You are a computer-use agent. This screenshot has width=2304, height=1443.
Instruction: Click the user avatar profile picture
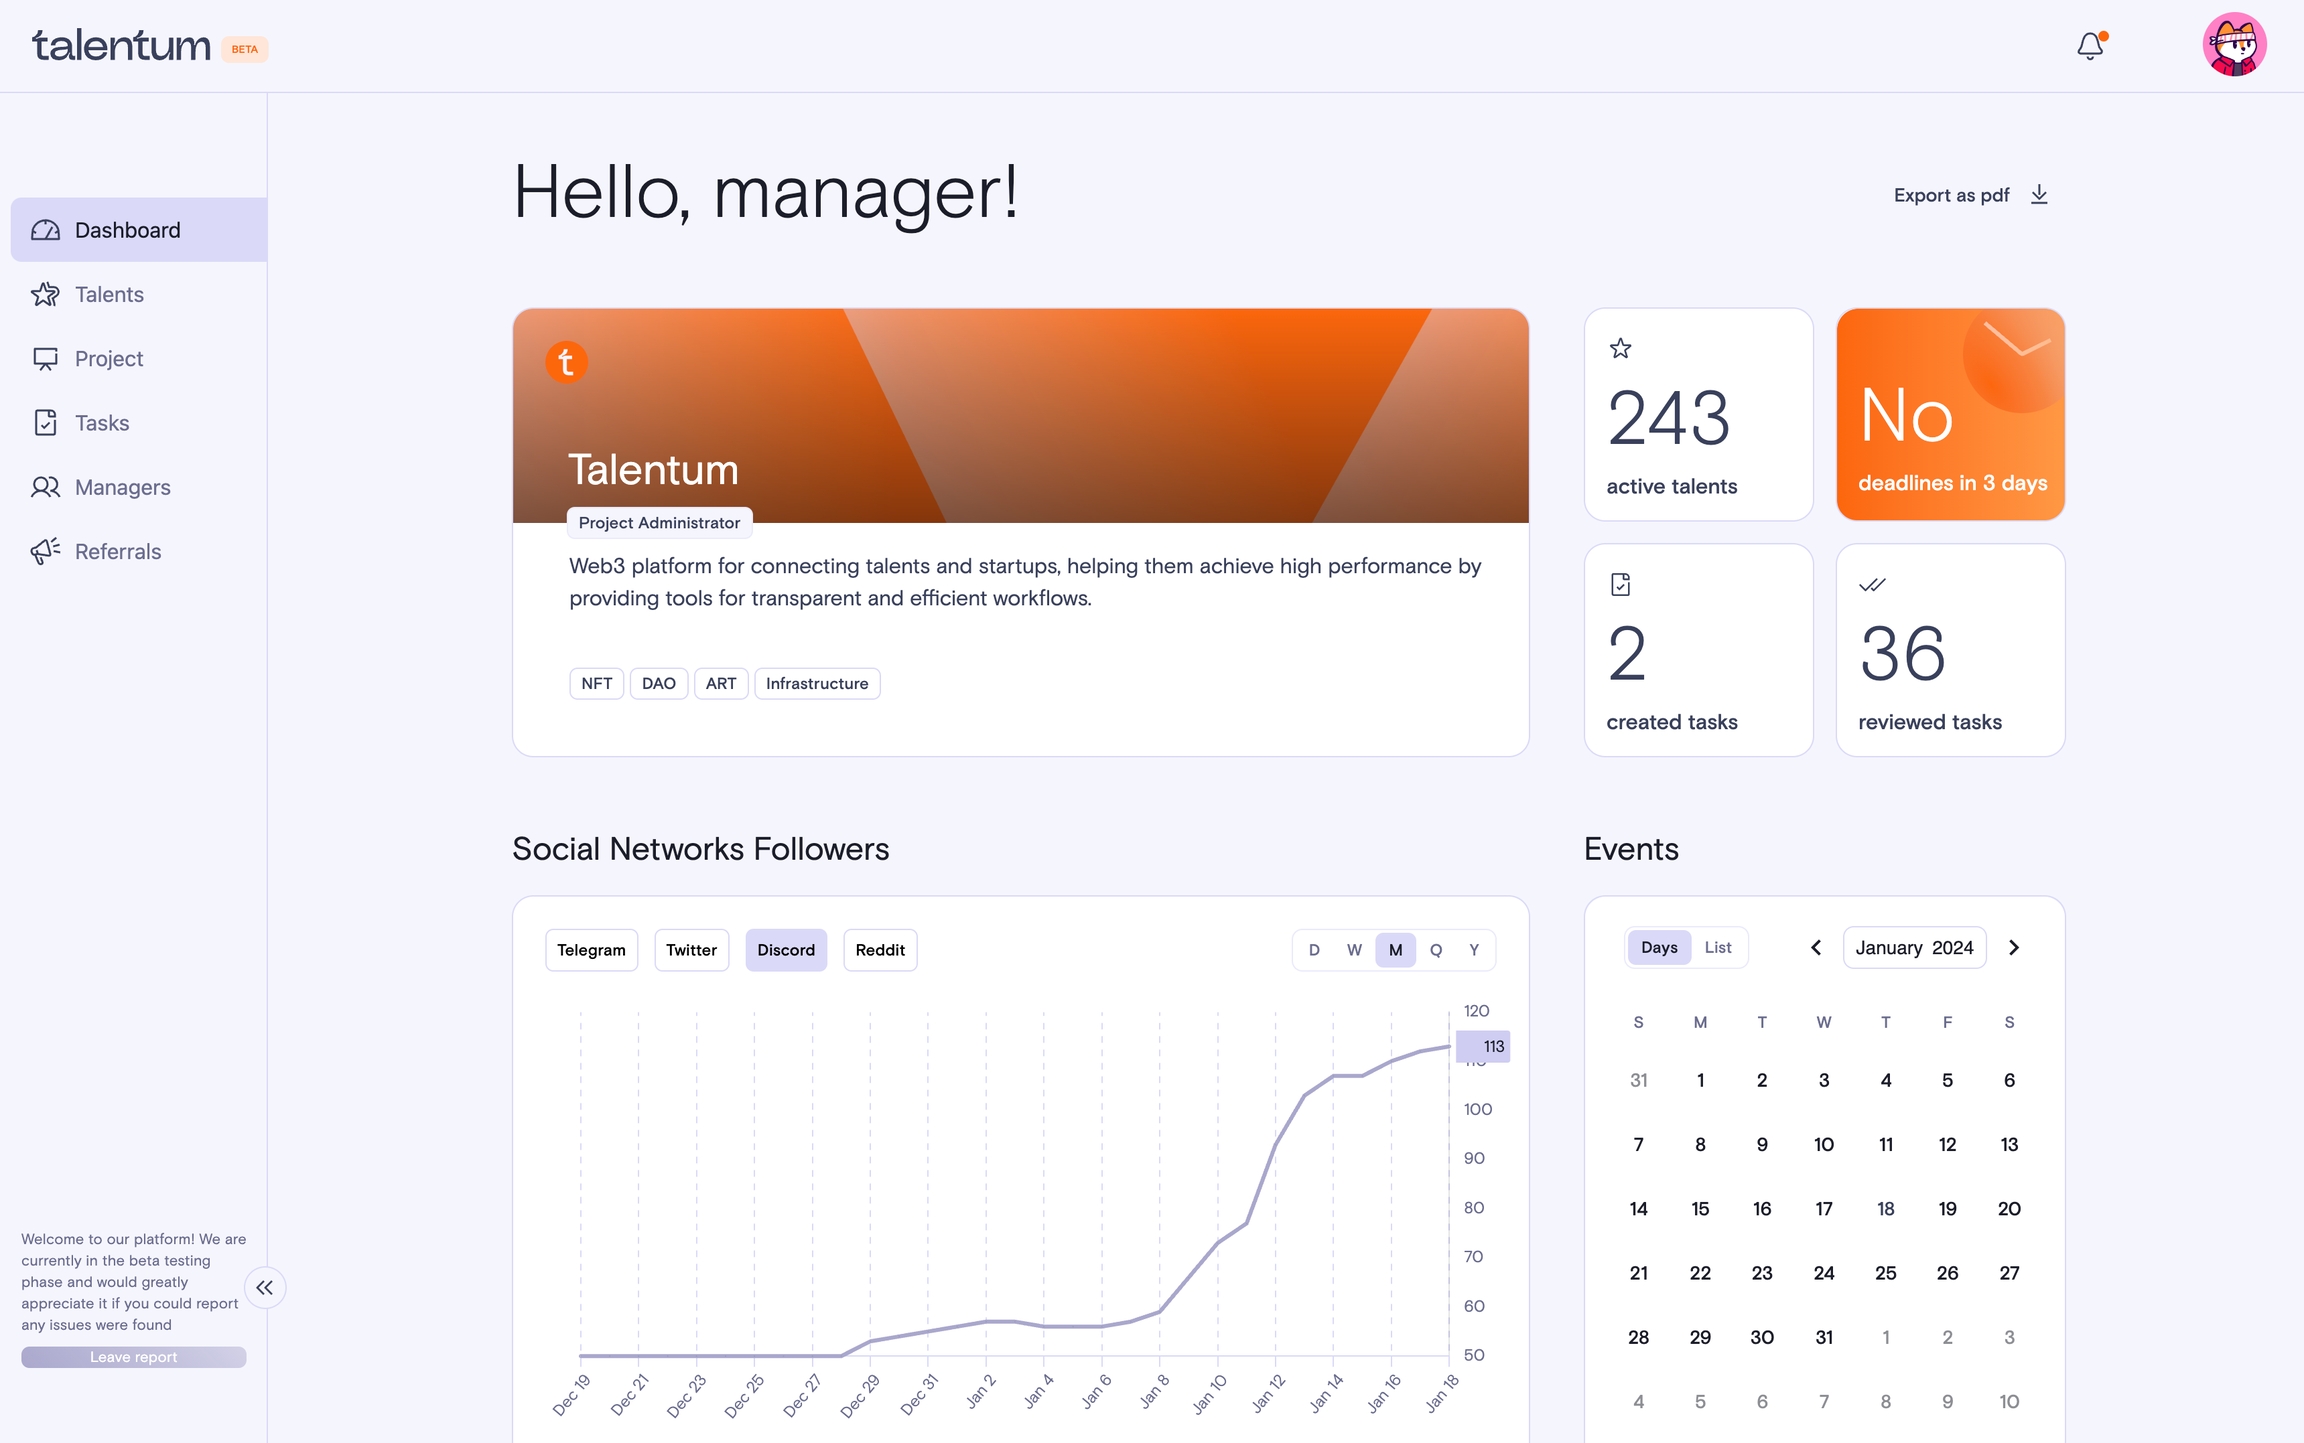coord(2234,45)
